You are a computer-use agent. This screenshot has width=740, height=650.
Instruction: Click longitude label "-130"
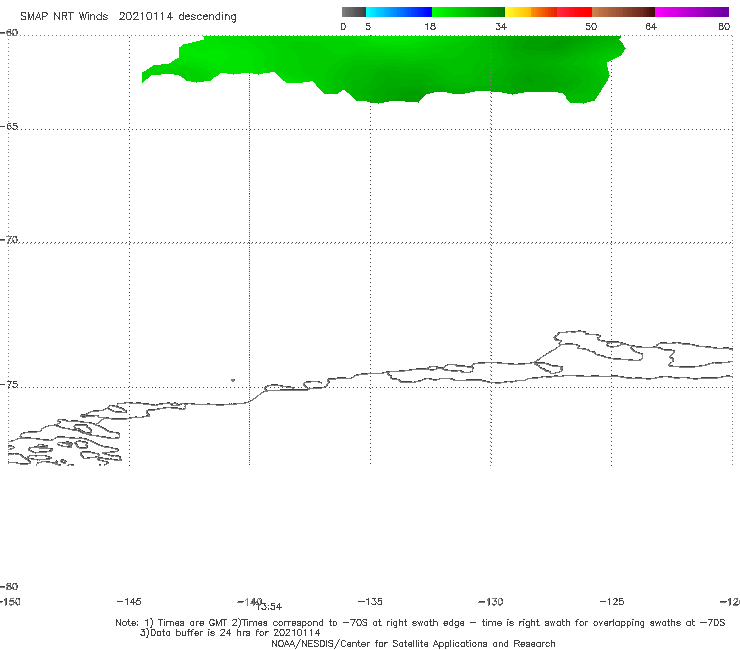point(491,601)
